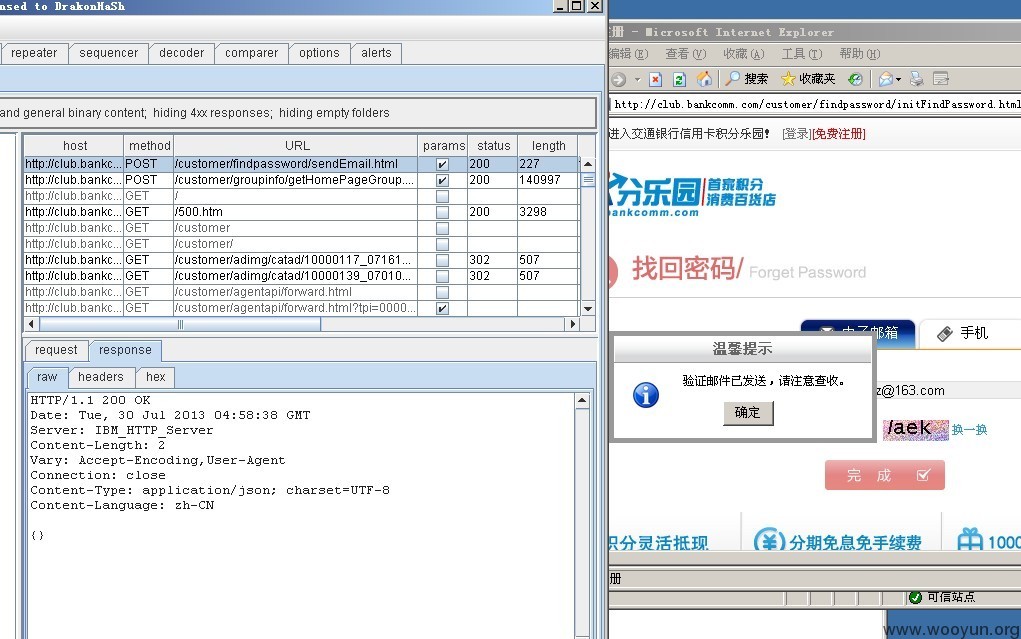
Task: Click the Mail envelope icon in IE
Action: point(886,79)
